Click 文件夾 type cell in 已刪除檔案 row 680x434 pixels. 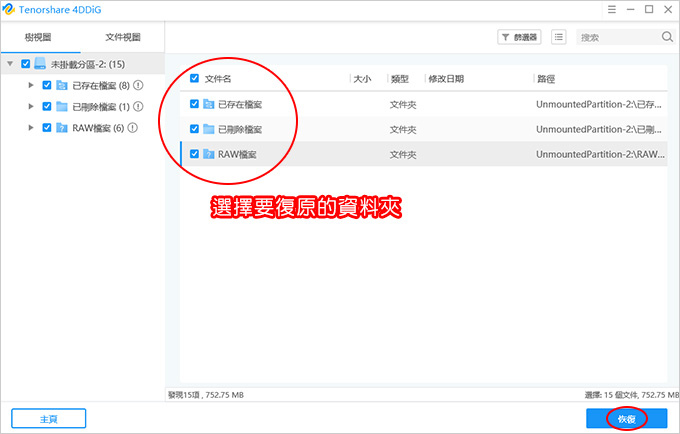pos(403,130)
